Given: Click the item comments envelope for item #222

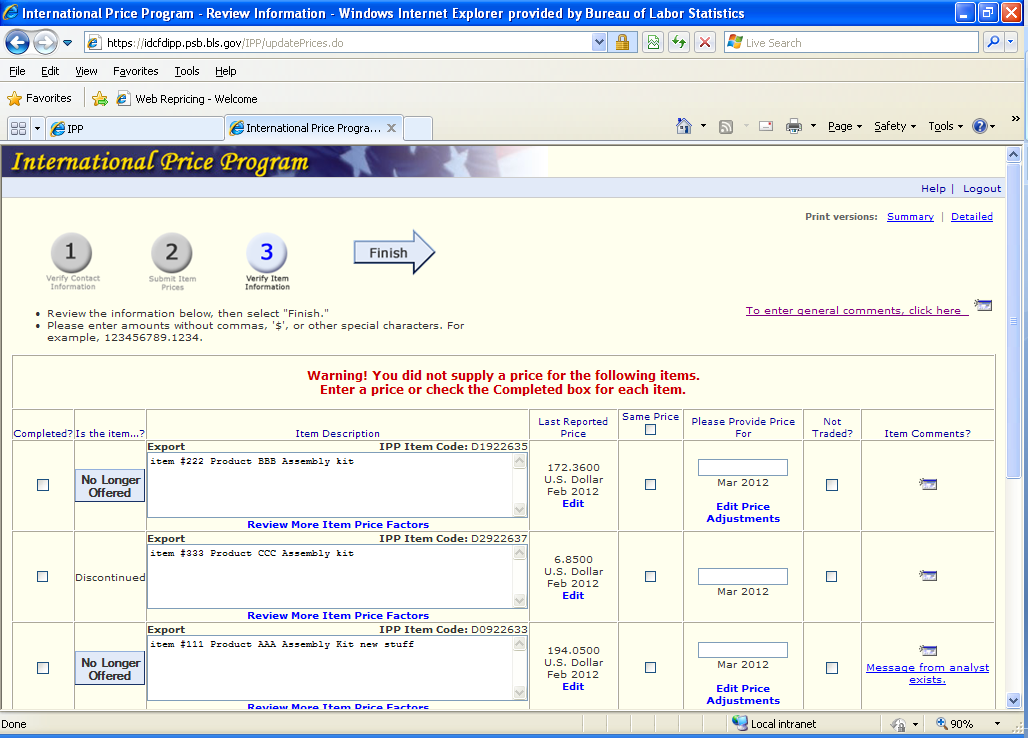Looking at the screenshot, I should tap(928, 485).
